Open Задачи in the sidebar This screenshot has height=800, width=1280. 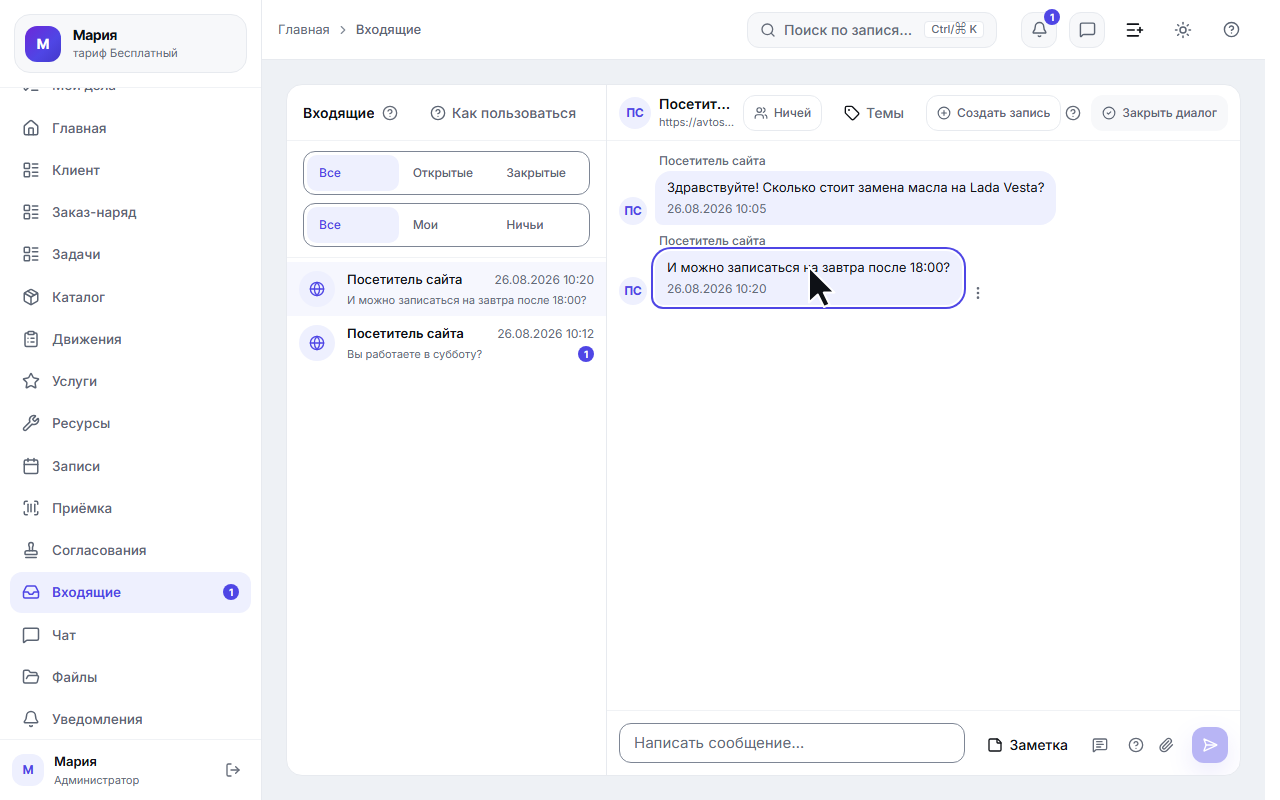(130, 254)
